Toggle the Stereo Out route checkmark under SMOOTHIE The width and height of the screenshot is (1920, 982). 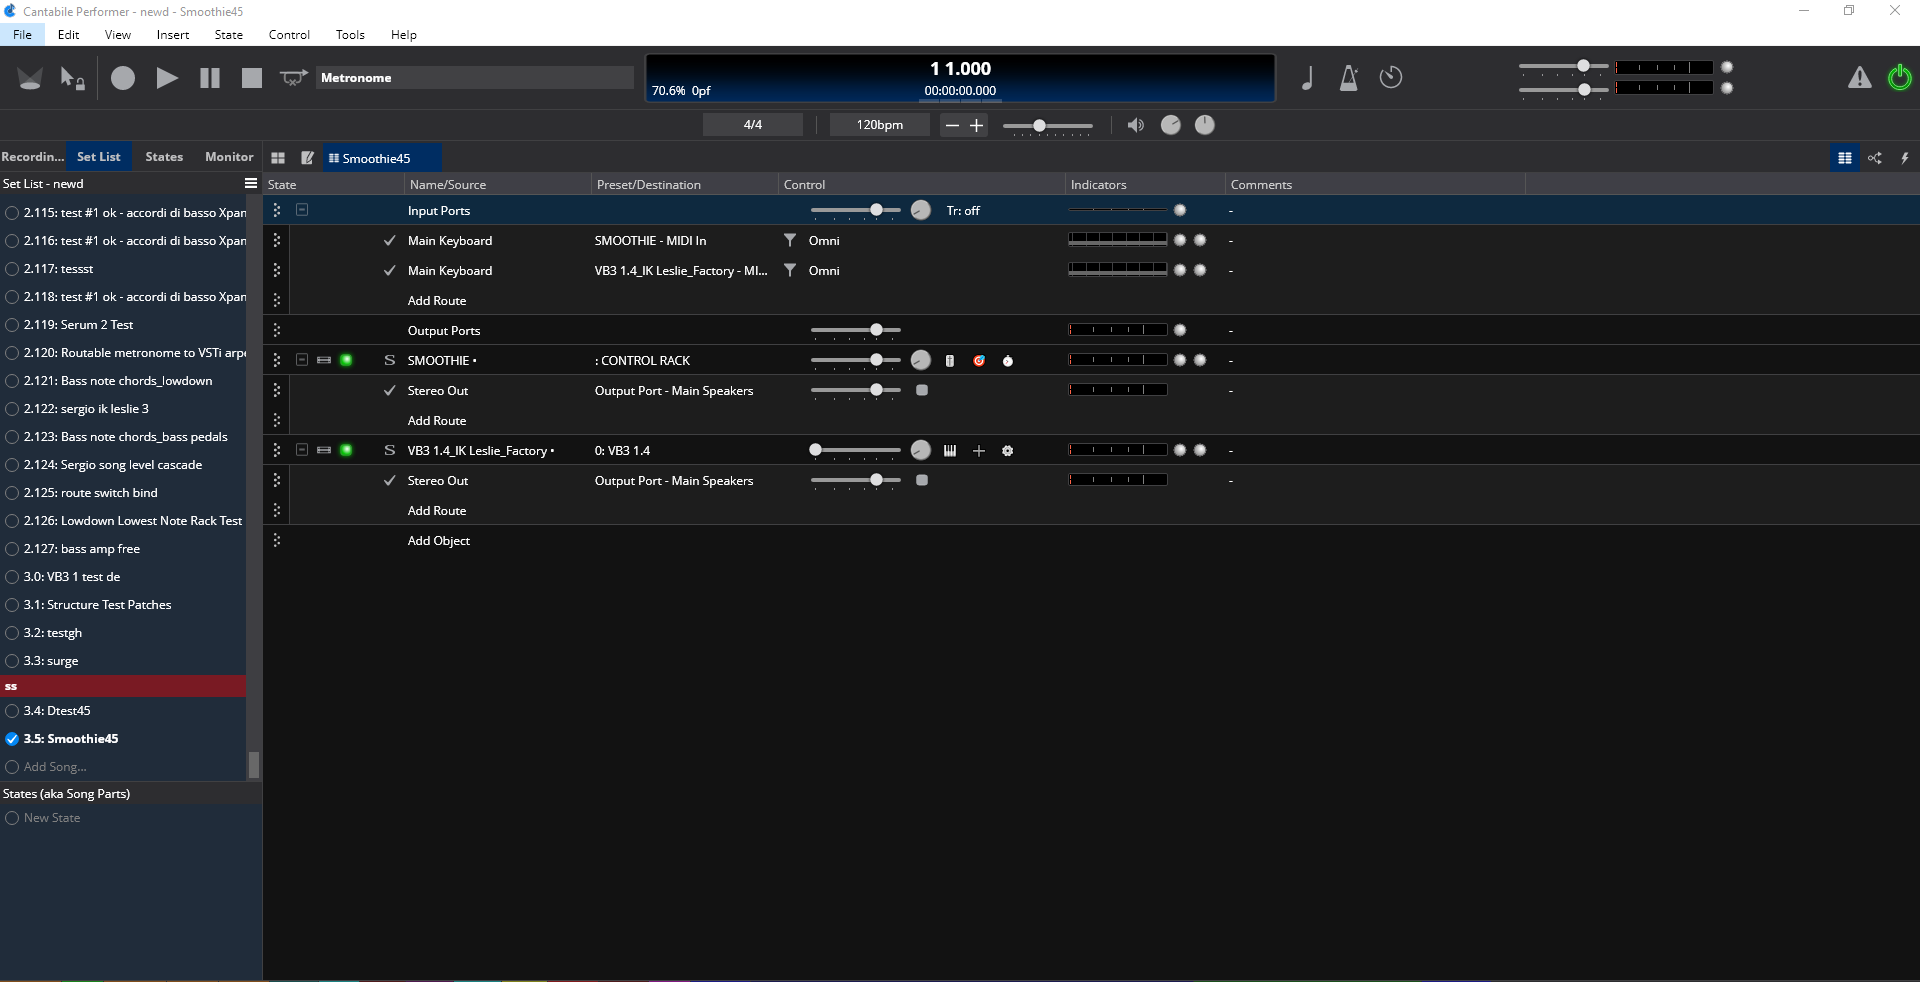coord(389,391)
